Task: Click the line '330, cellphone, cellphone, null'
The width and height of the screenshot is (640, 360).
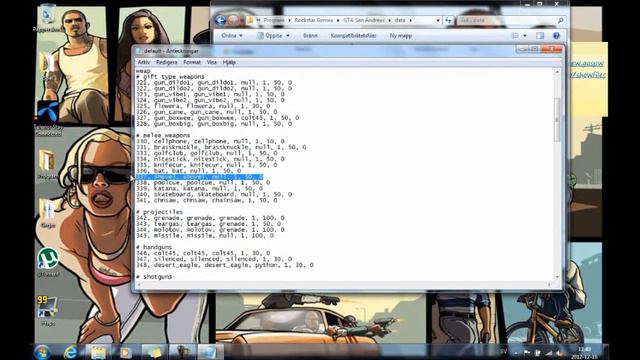Action: pos(210,141)
